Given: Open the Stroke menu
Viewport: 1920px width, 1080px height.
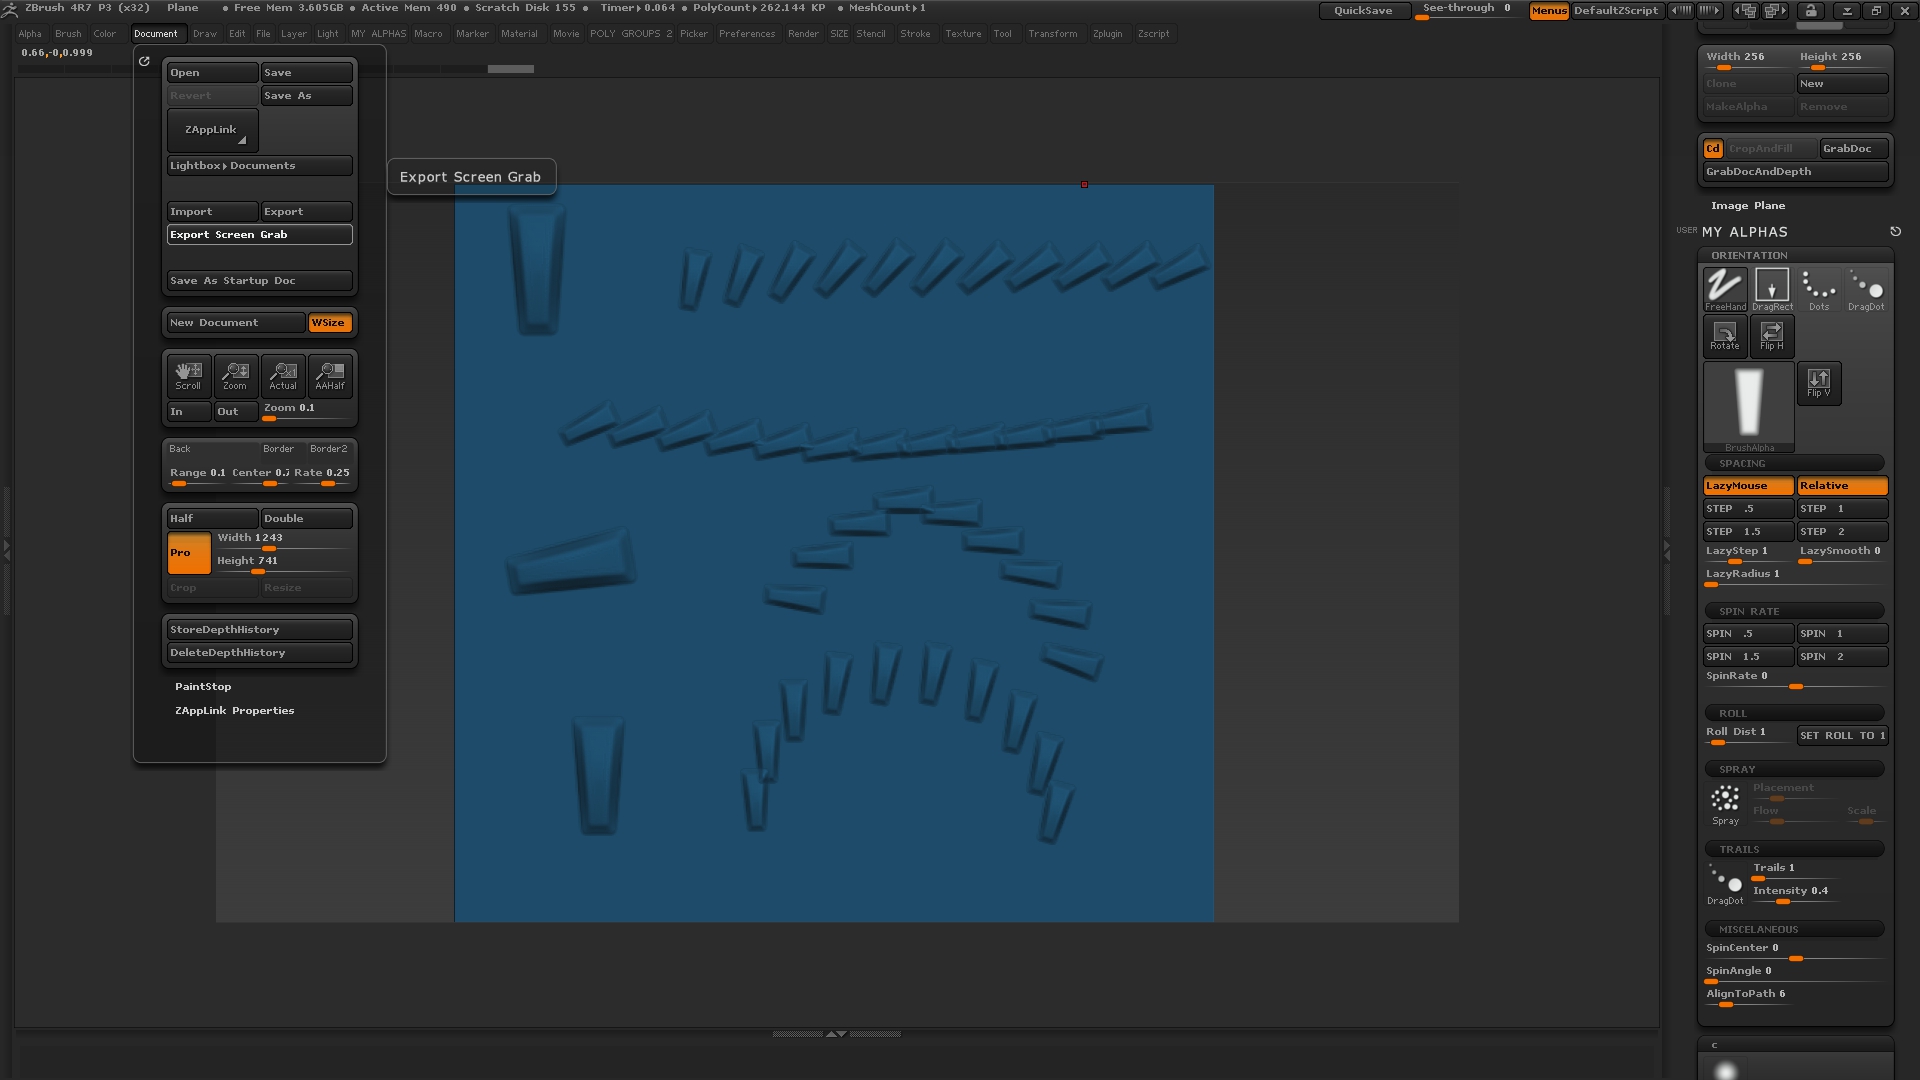Looking at the screenshot, I should coord(915,34).
